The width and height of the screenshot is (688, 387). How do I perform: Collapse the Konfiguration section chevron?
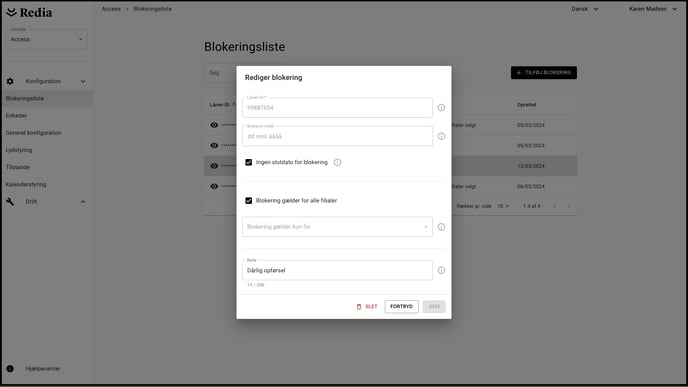(x=83, y=81)
